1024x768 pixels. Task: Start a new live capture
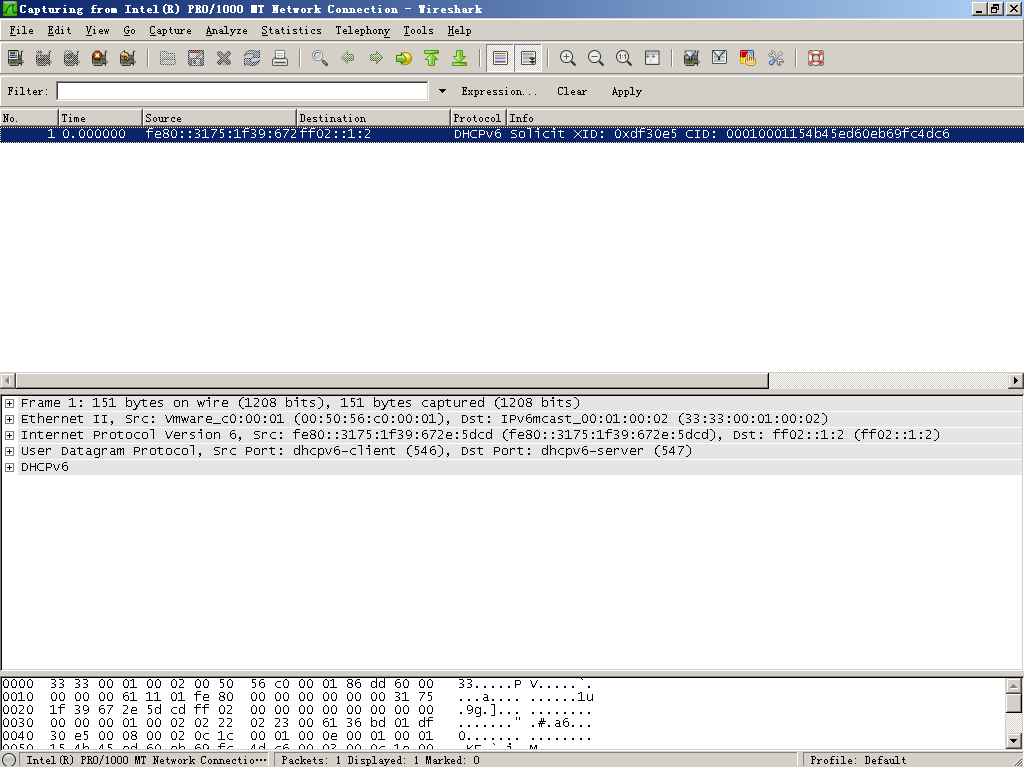tap(72, 58)
